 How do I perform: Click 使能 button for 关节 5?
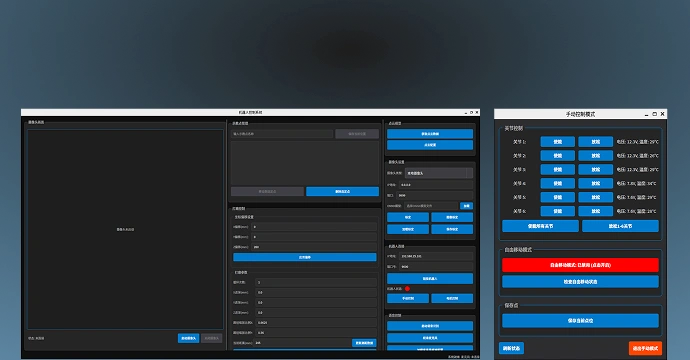click(558, 197)
